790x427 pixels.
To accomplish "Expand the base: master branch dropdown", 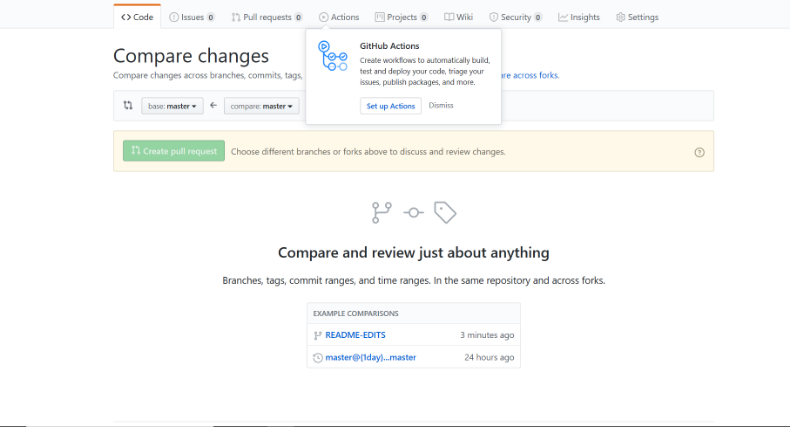I will (172, 106).
